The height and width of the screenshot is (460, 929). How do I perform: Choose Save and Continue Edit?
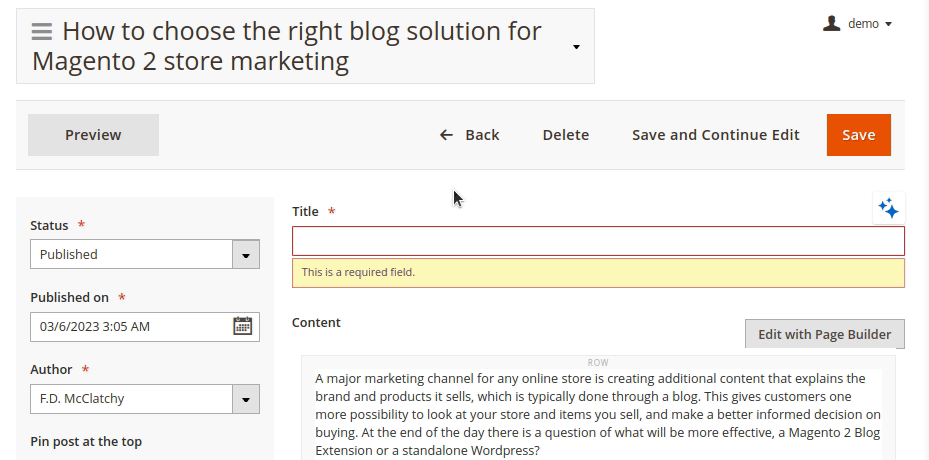tap(715, 135)
